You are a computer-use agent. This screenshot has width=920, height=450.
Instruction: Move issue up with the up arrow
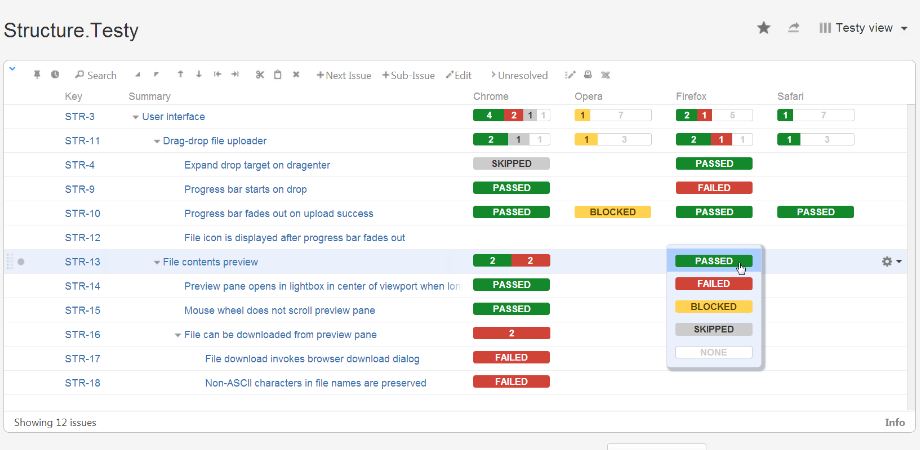(180, 75)
